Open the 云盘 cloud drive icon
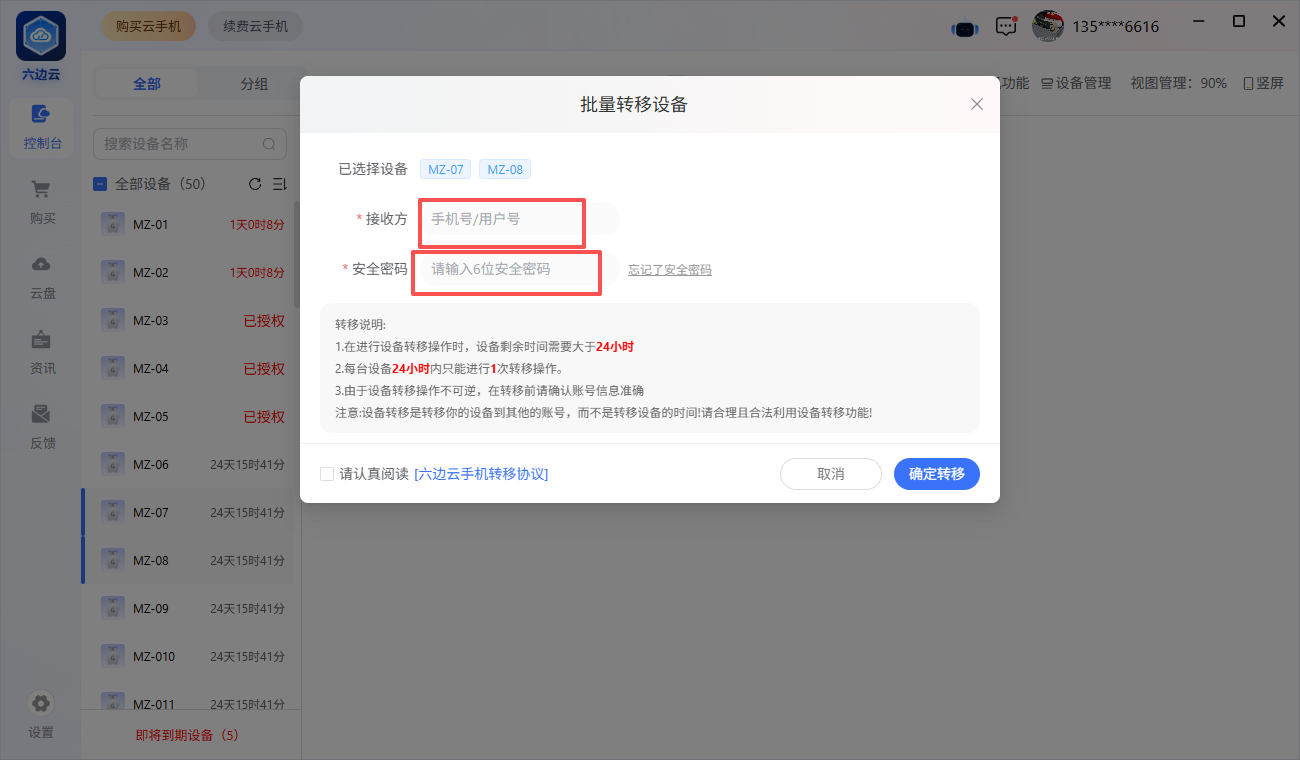 click(41, 265)
